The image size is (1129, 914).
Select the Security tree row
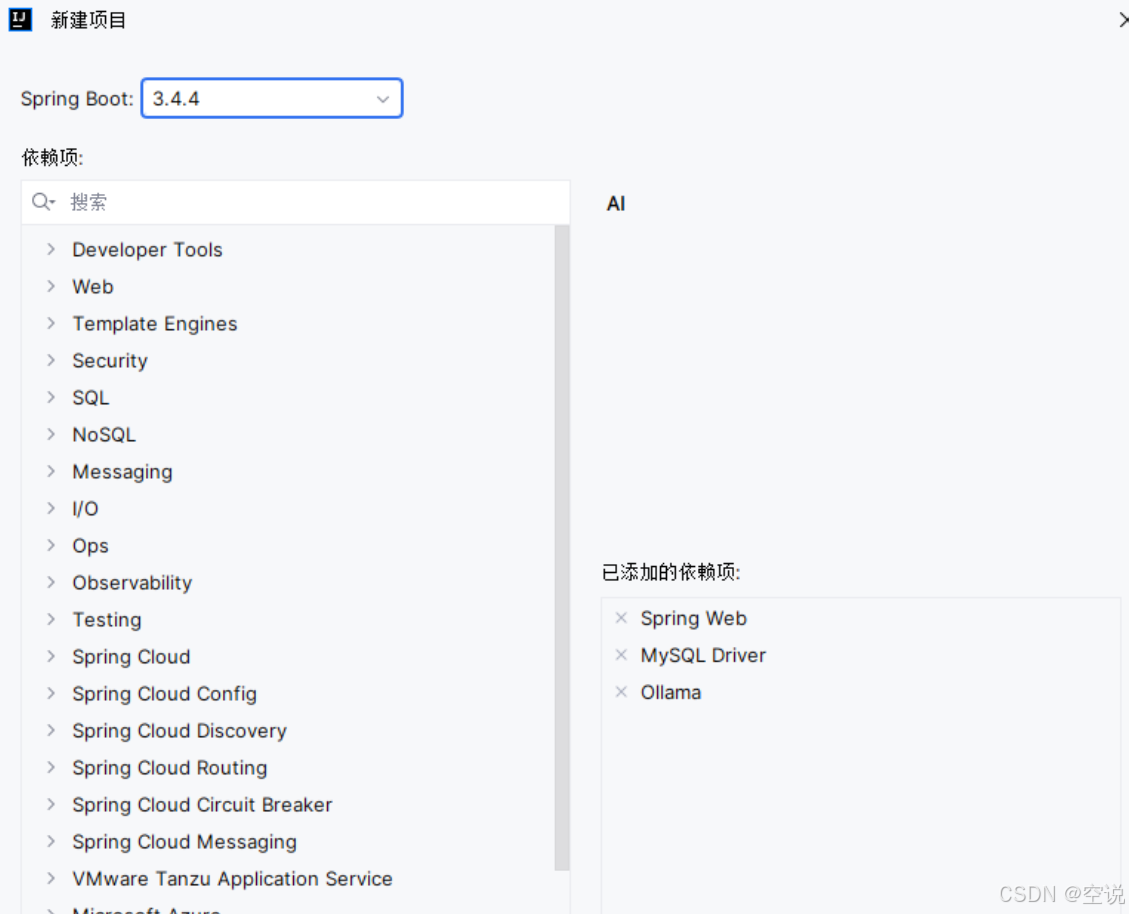point(288,360)
